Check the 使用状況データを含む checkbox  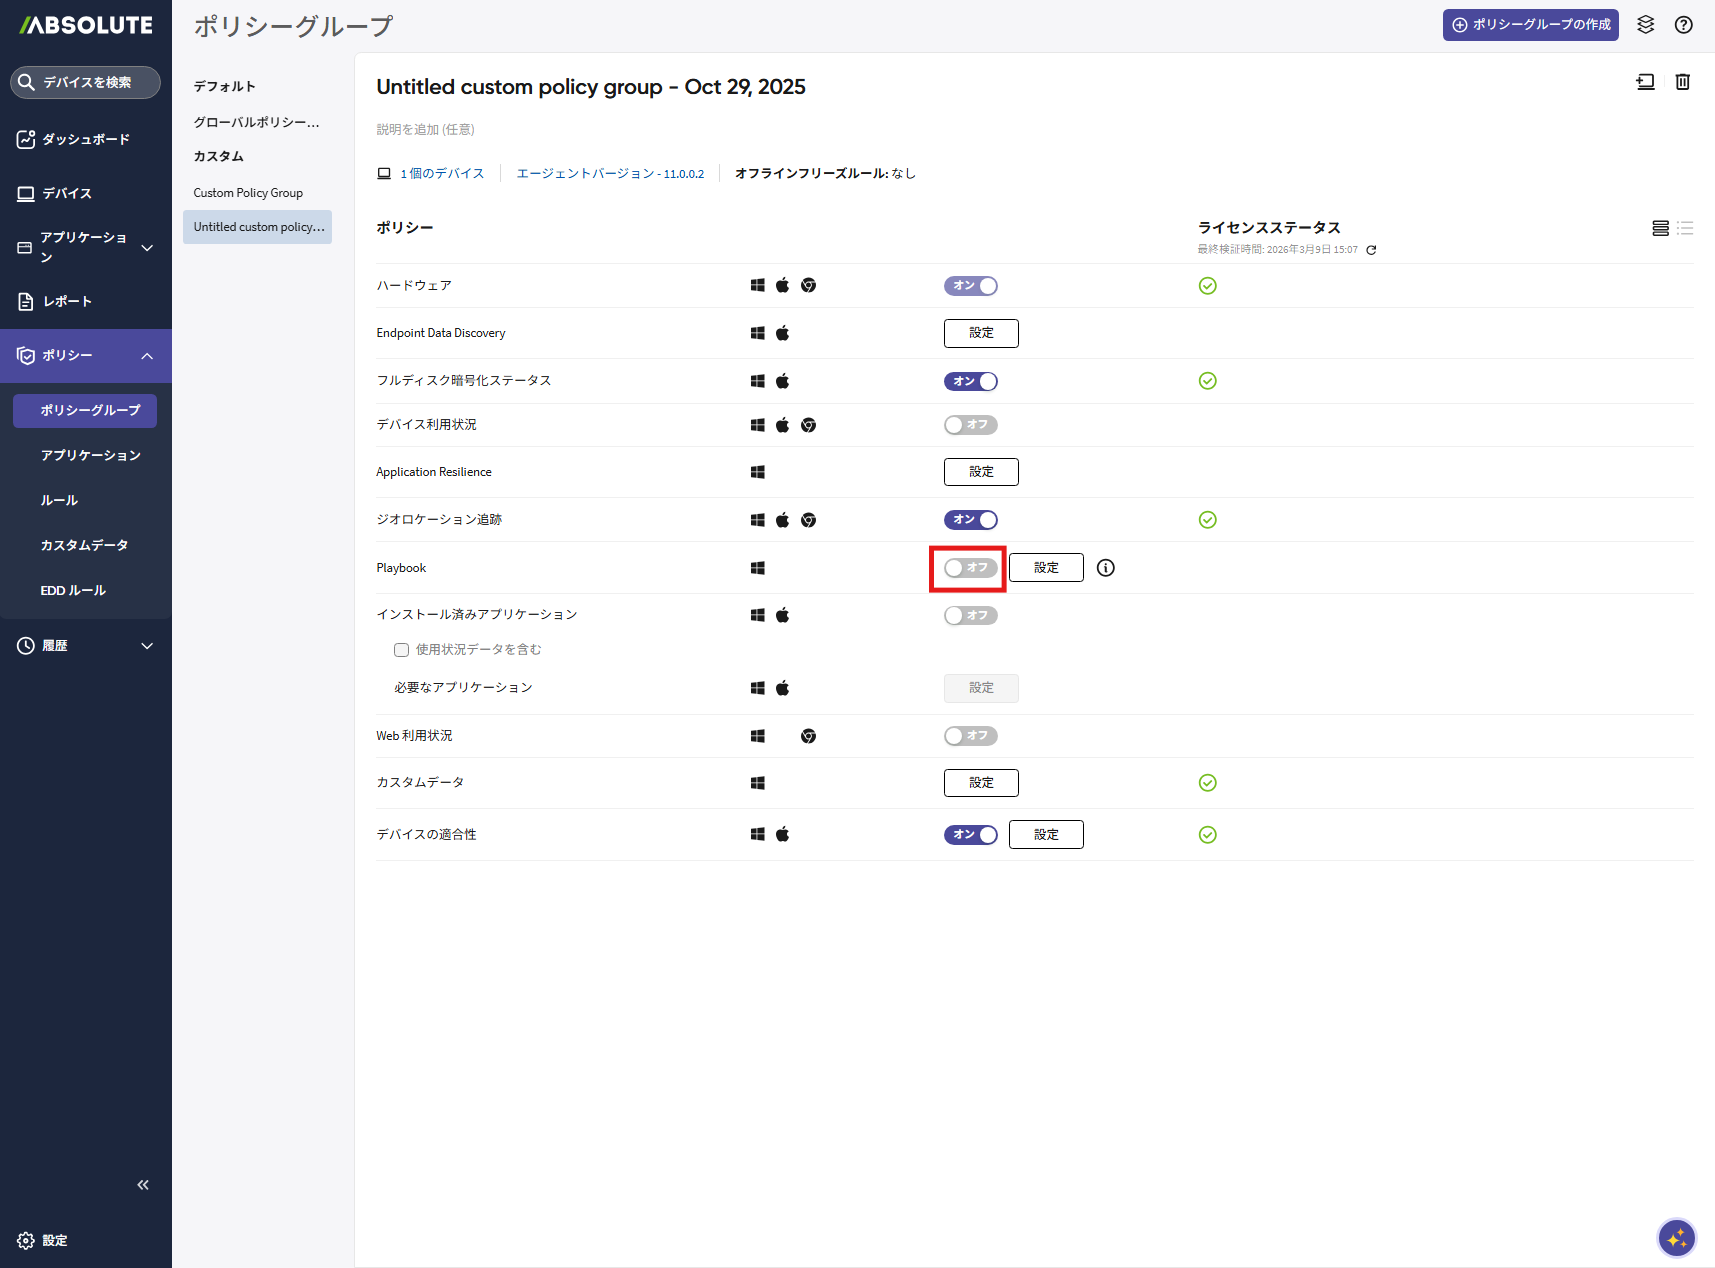[402, 650]
